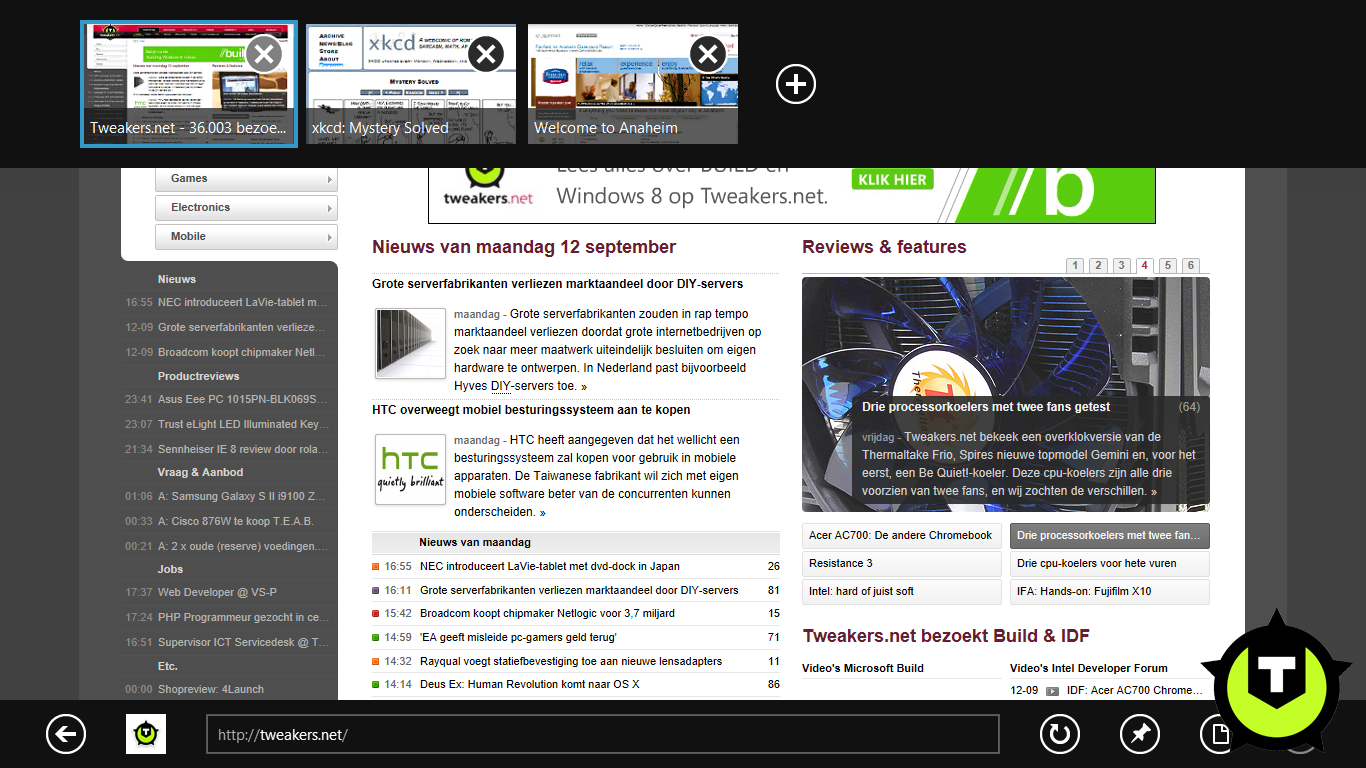Click the Tweakers site icon beside the address bar
Viewport: 1366px width, 768px height.
[146, 734]
